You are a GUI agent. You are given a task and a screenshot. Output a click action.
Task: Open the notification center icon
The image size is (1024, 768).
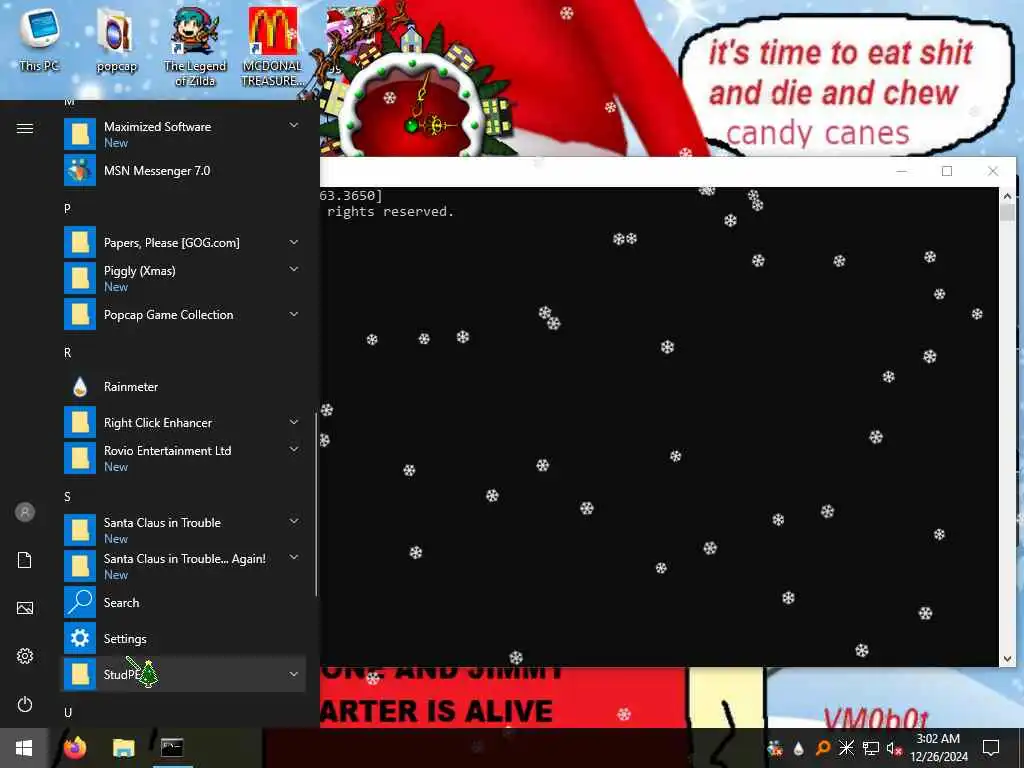(x=991, y=748)
